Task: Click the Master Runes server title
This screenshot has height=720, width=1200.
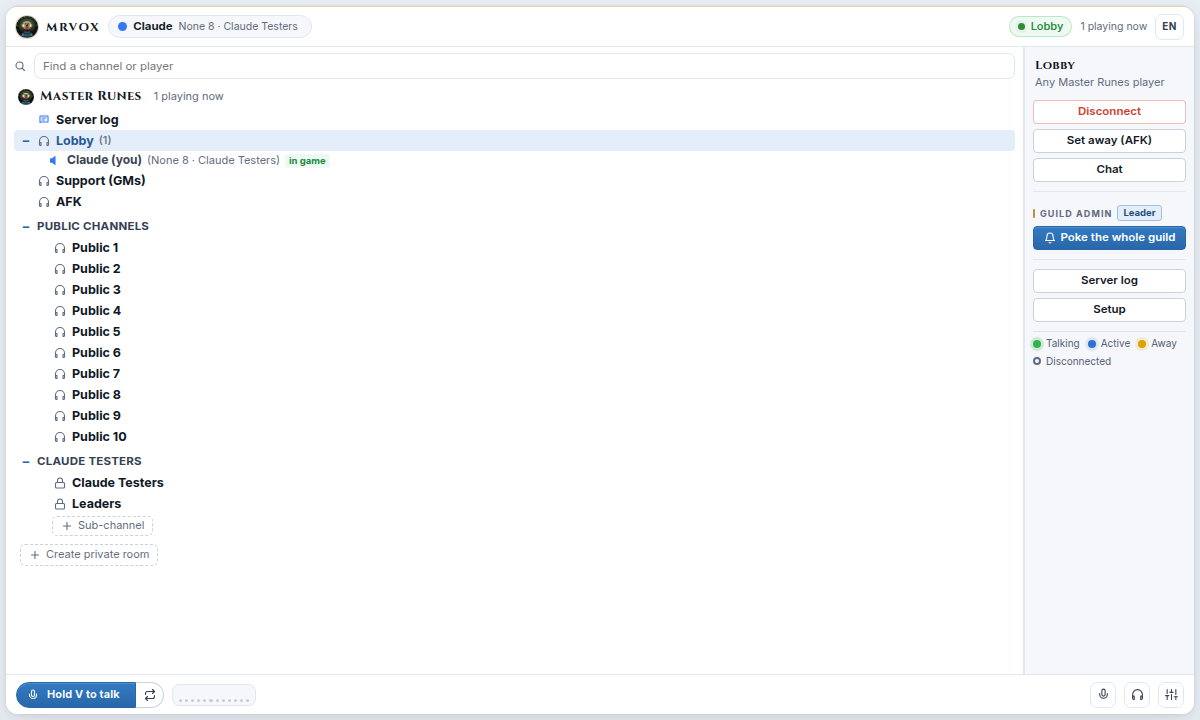Action: pos(90,97)
